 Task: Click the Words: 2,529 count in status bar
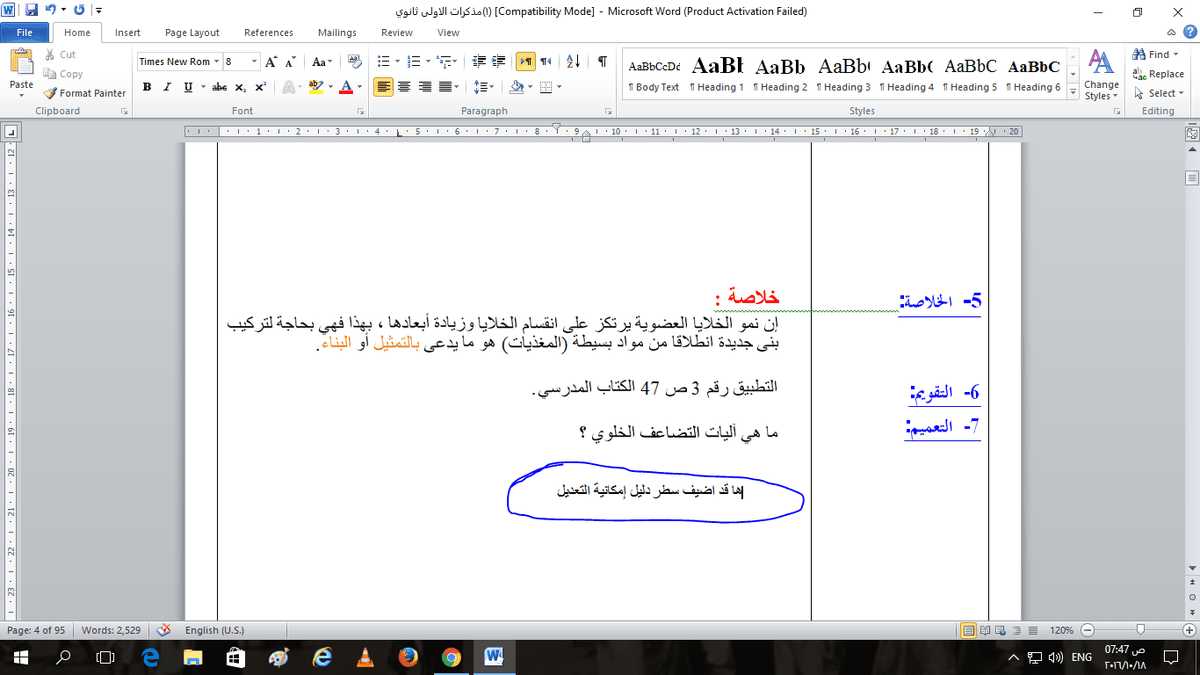112,631
